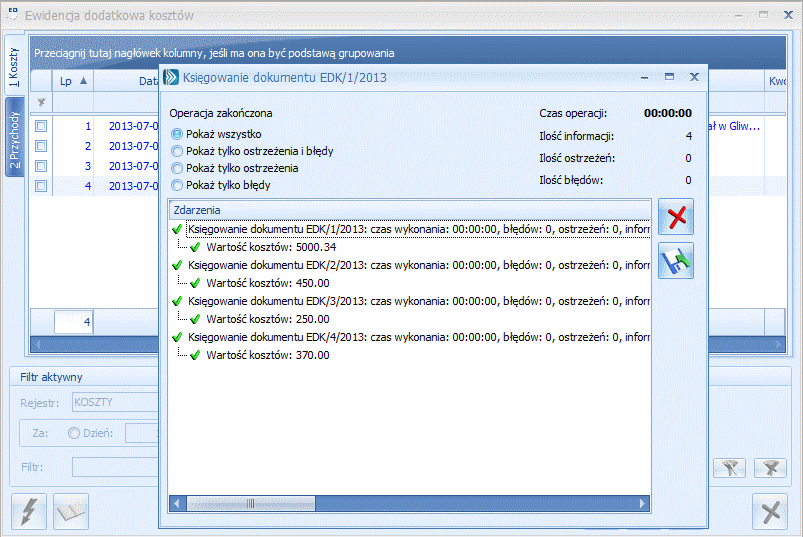Click Wartość kosztów: 450.00 entry
The height and width of the screenshot is (537, 803).
coord(268,283)
